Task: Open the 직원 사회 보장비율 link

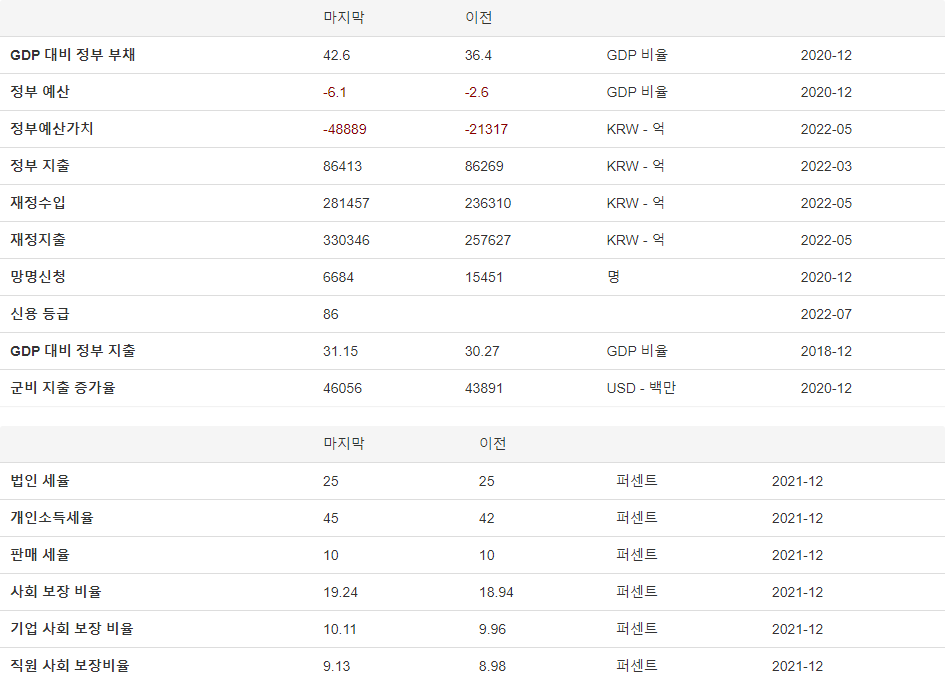Action: coord(70,666)
